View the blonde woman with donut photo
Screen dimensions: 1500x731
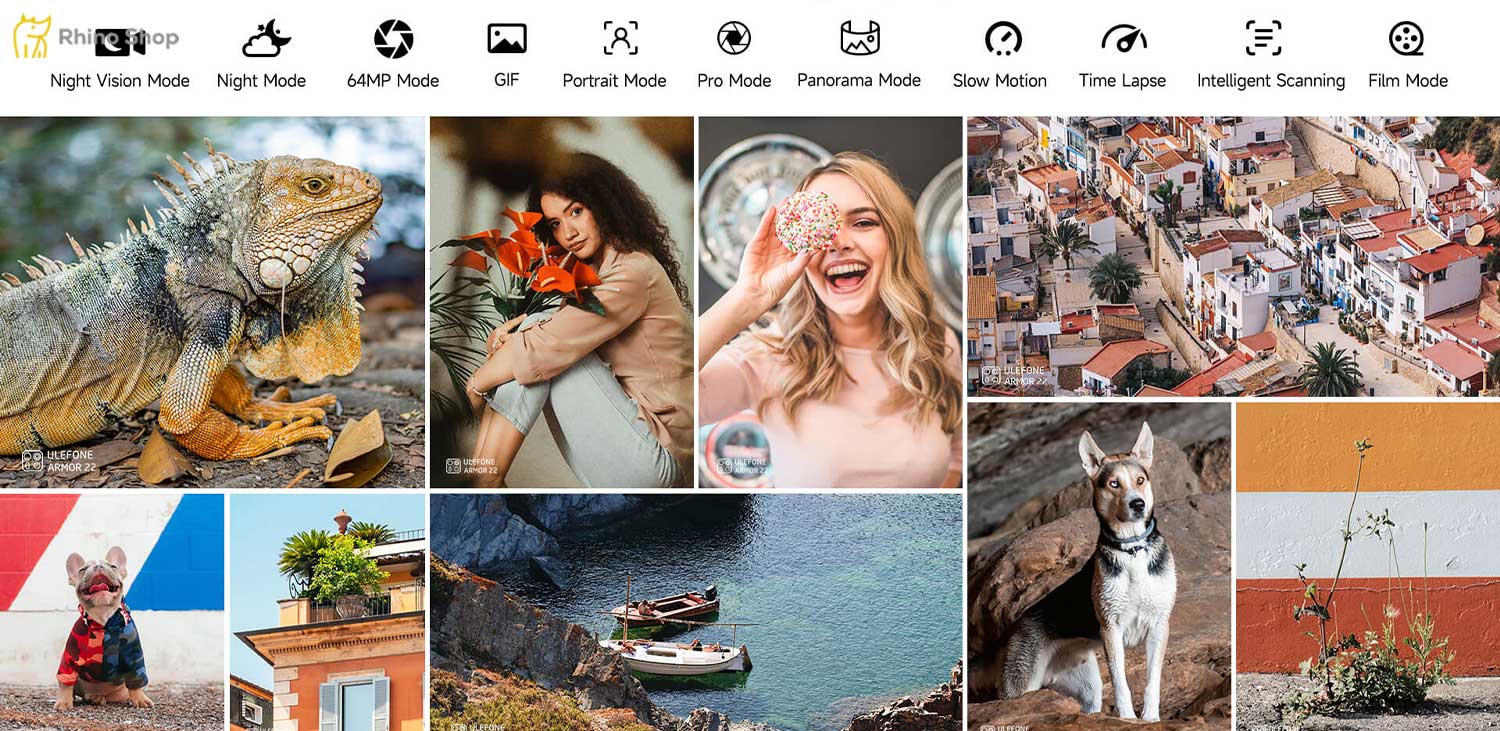tap(830, 302)
